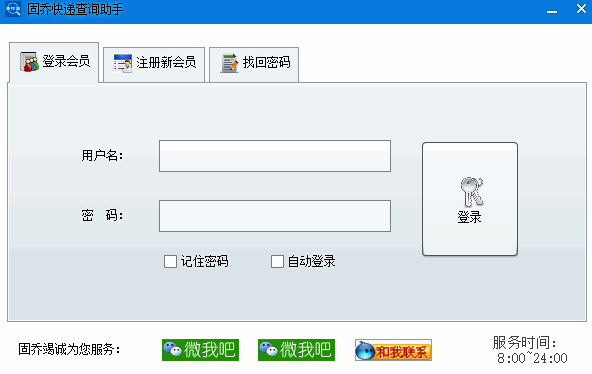Viewport: 592px width, 374px height.
Task: Minimize the 固乔快递查询助手 window
Action: tap(552, 11)
